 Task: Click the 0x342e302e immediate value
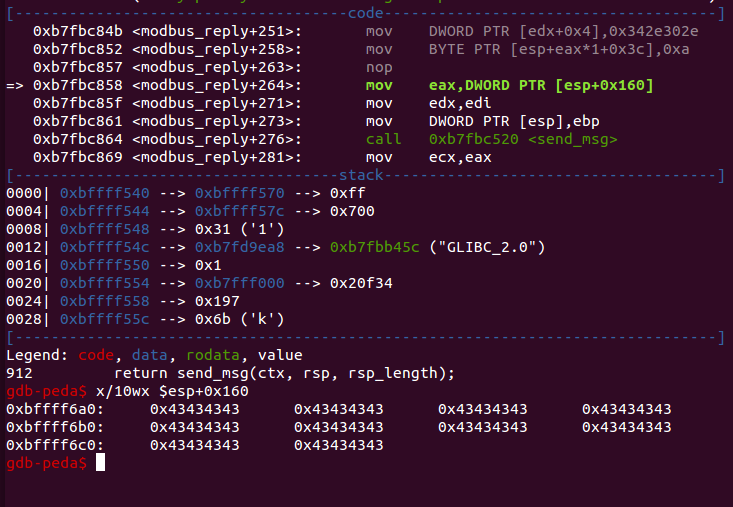tap(654, 31)
